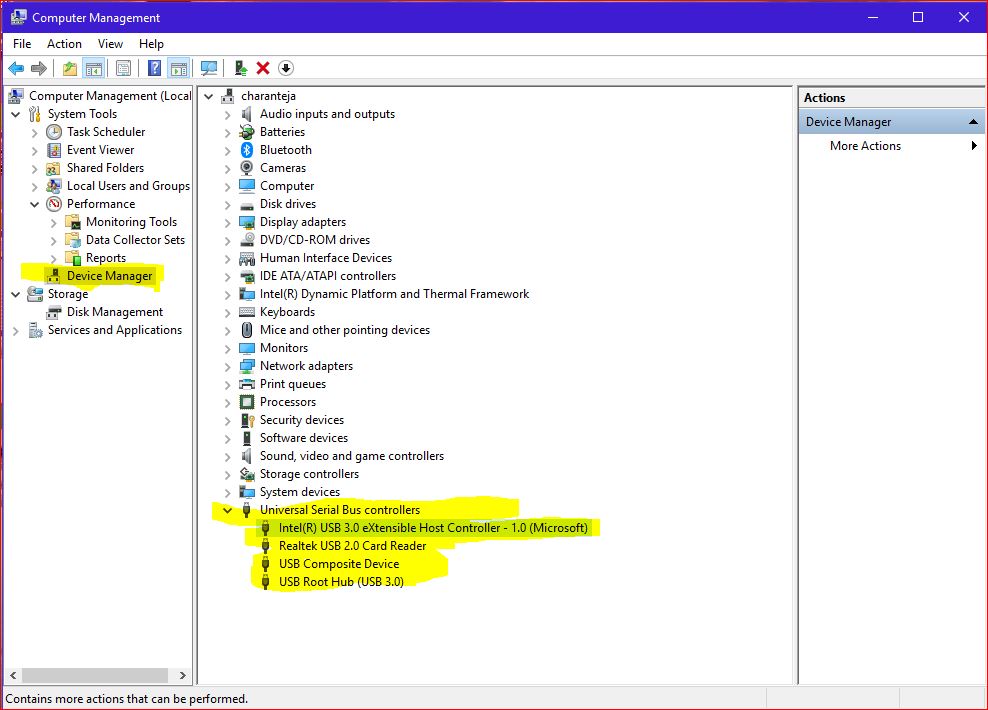This screenshot has height=710, width=988.
Task: Open the Action menu
Action: coord(64,43)
